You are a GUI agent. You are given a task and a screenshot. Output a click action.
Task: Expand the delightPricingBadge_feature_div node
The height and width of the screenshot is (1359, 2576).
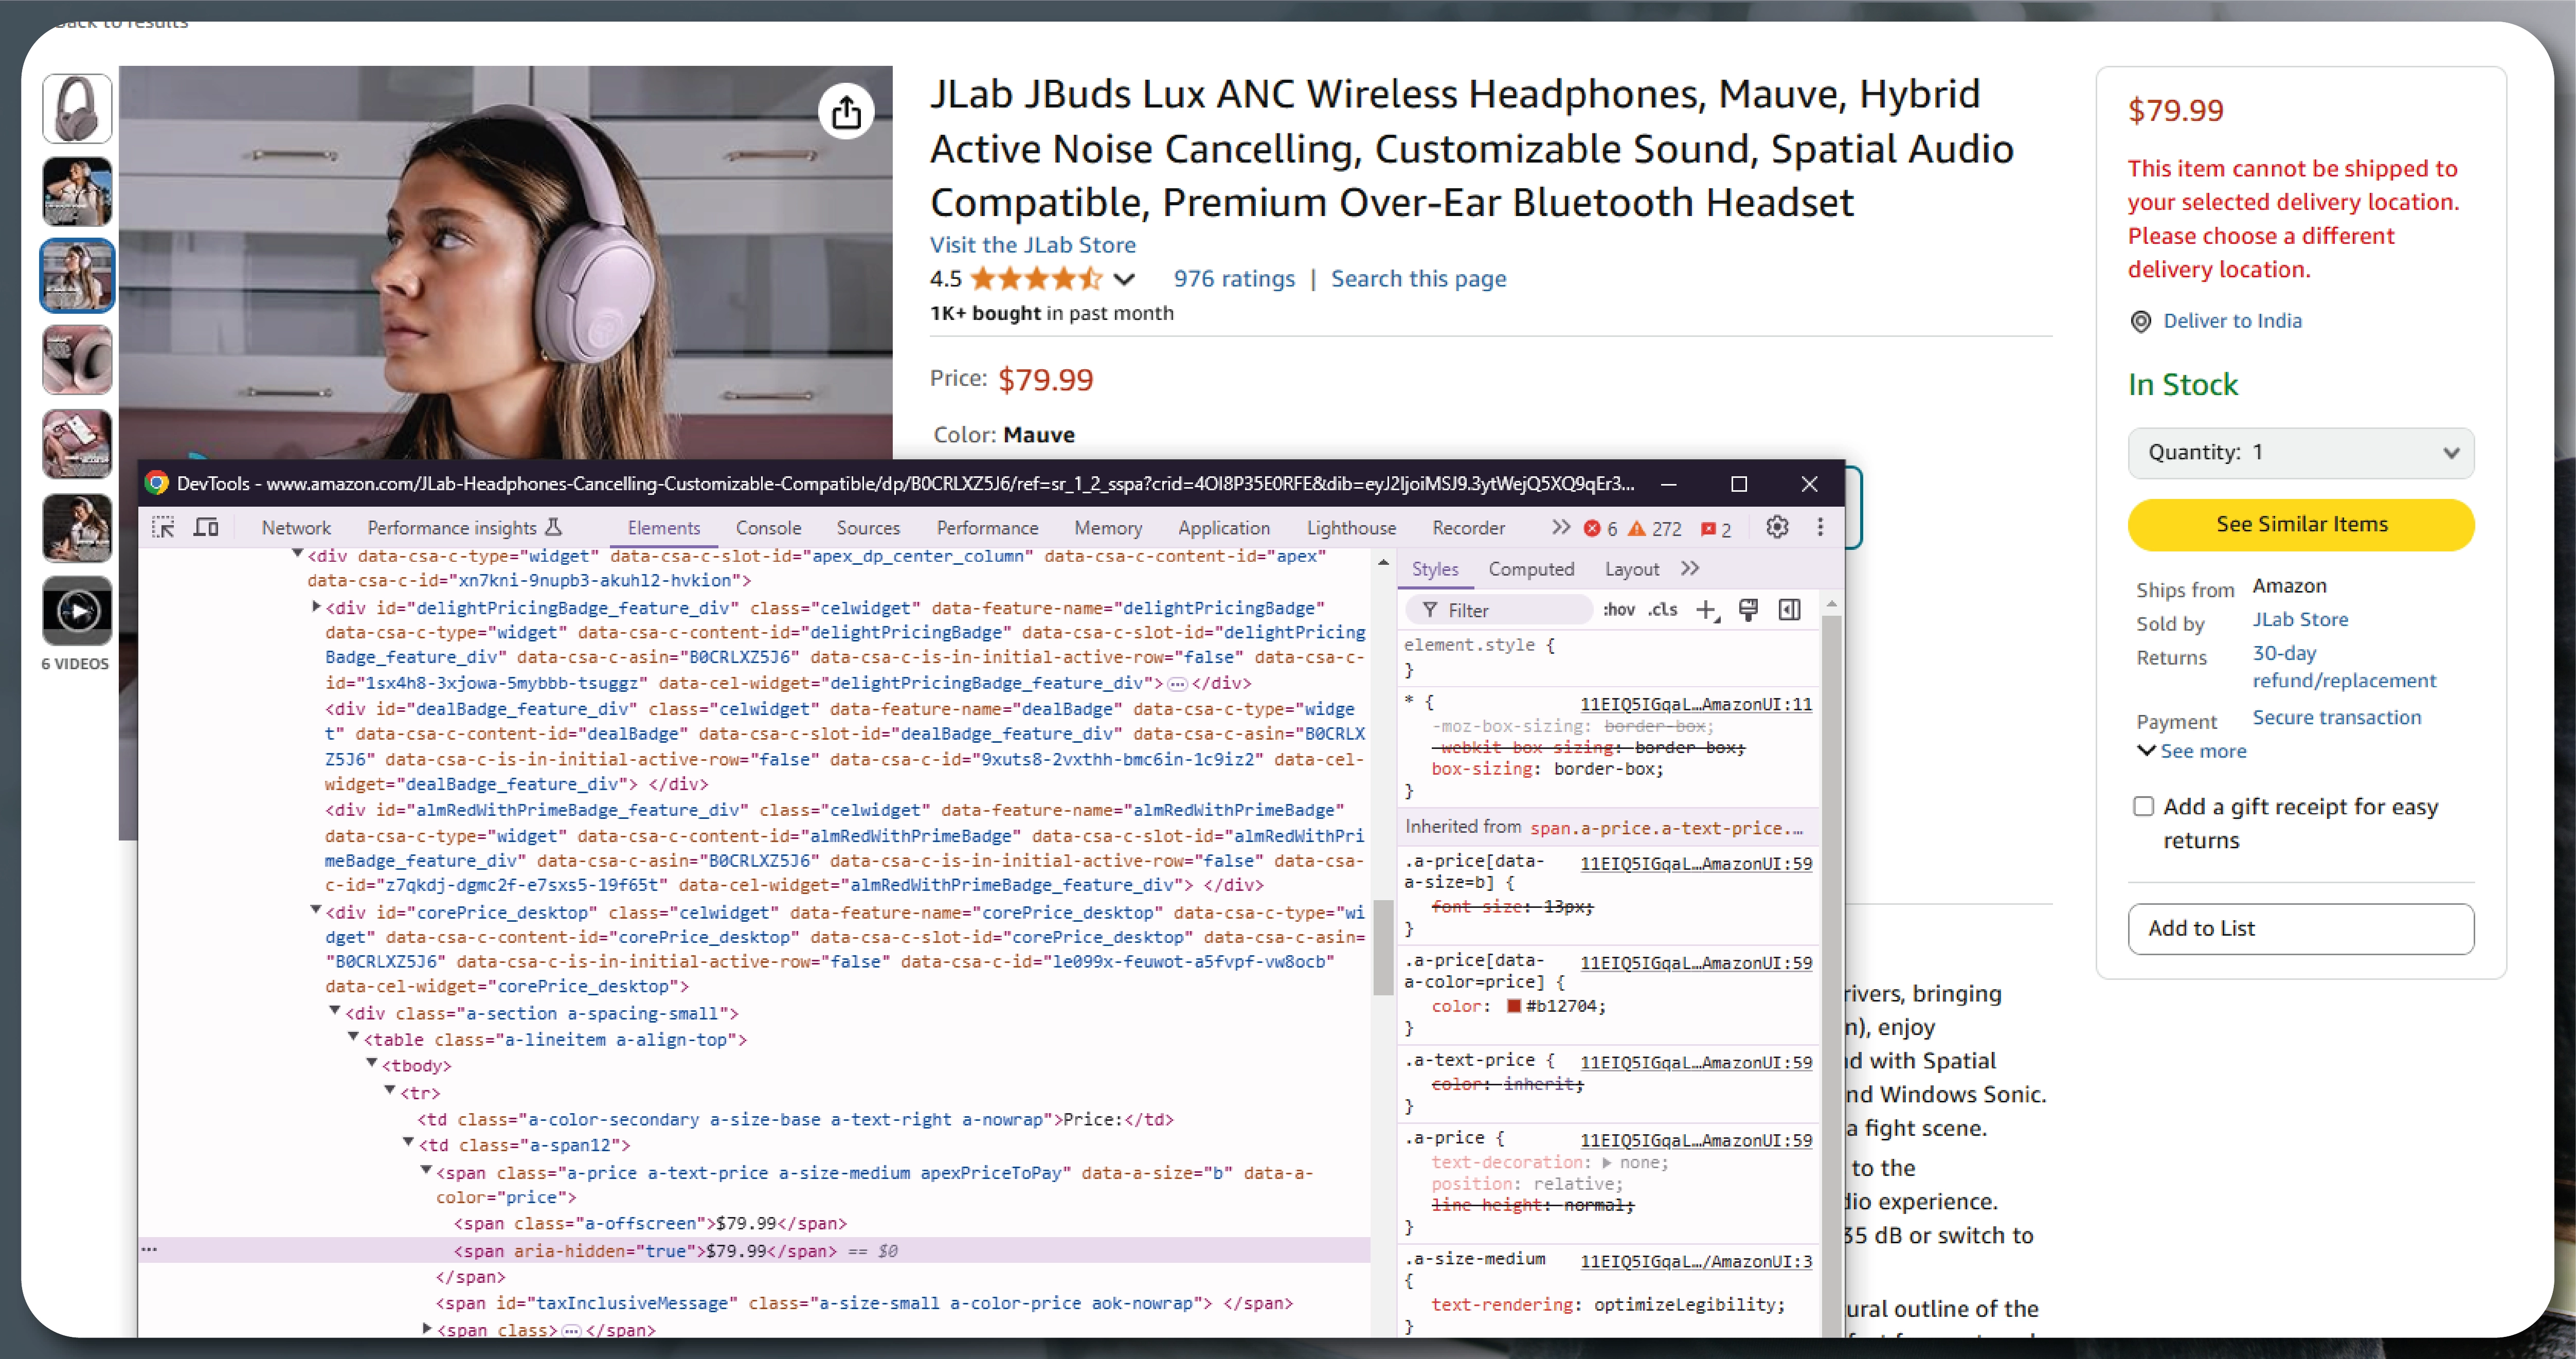pos(316,606)
